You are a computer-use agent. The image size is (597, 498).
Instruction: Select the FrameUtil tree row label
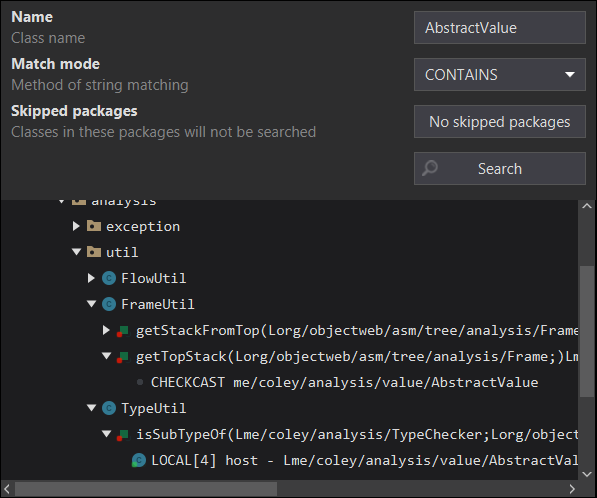click(x=158, y=304)
